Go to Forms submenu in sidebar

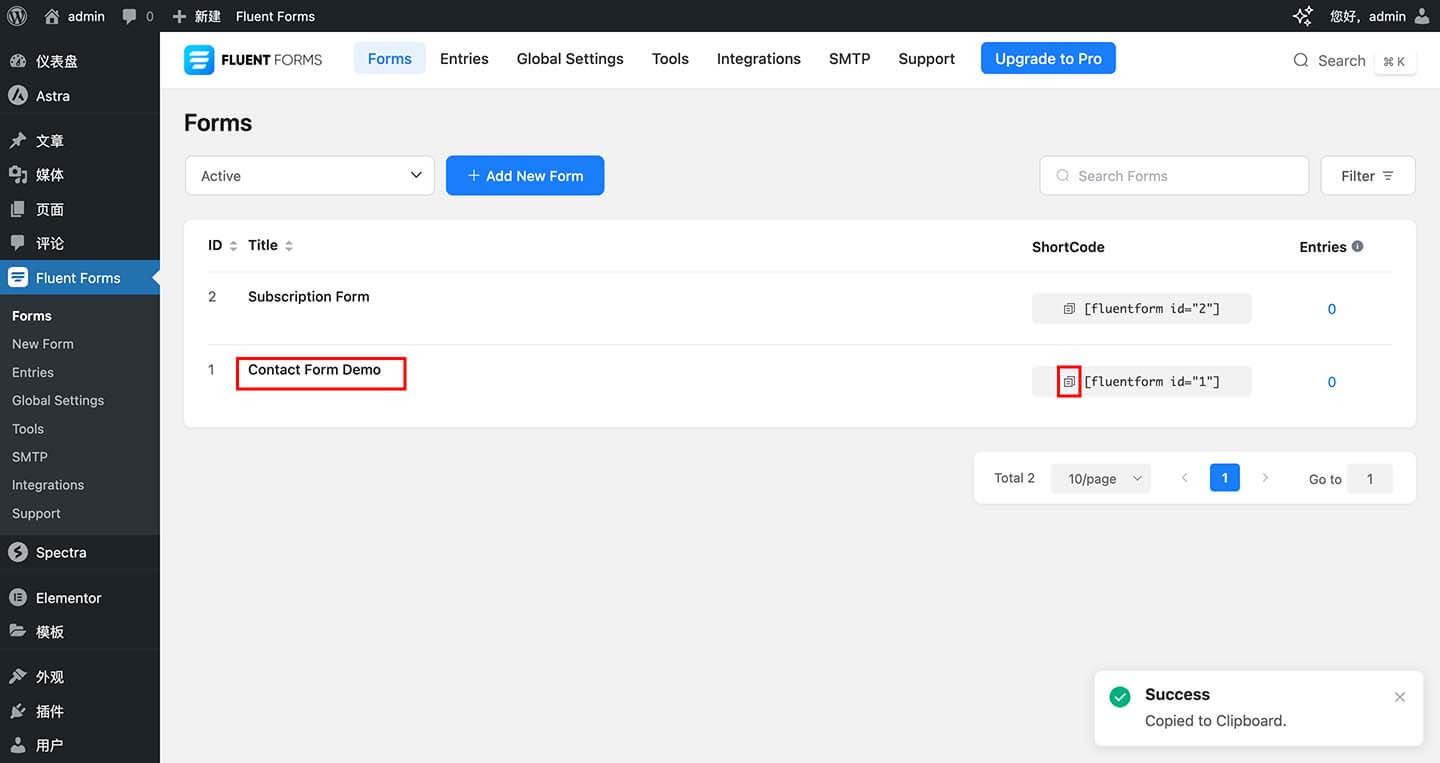32,316
